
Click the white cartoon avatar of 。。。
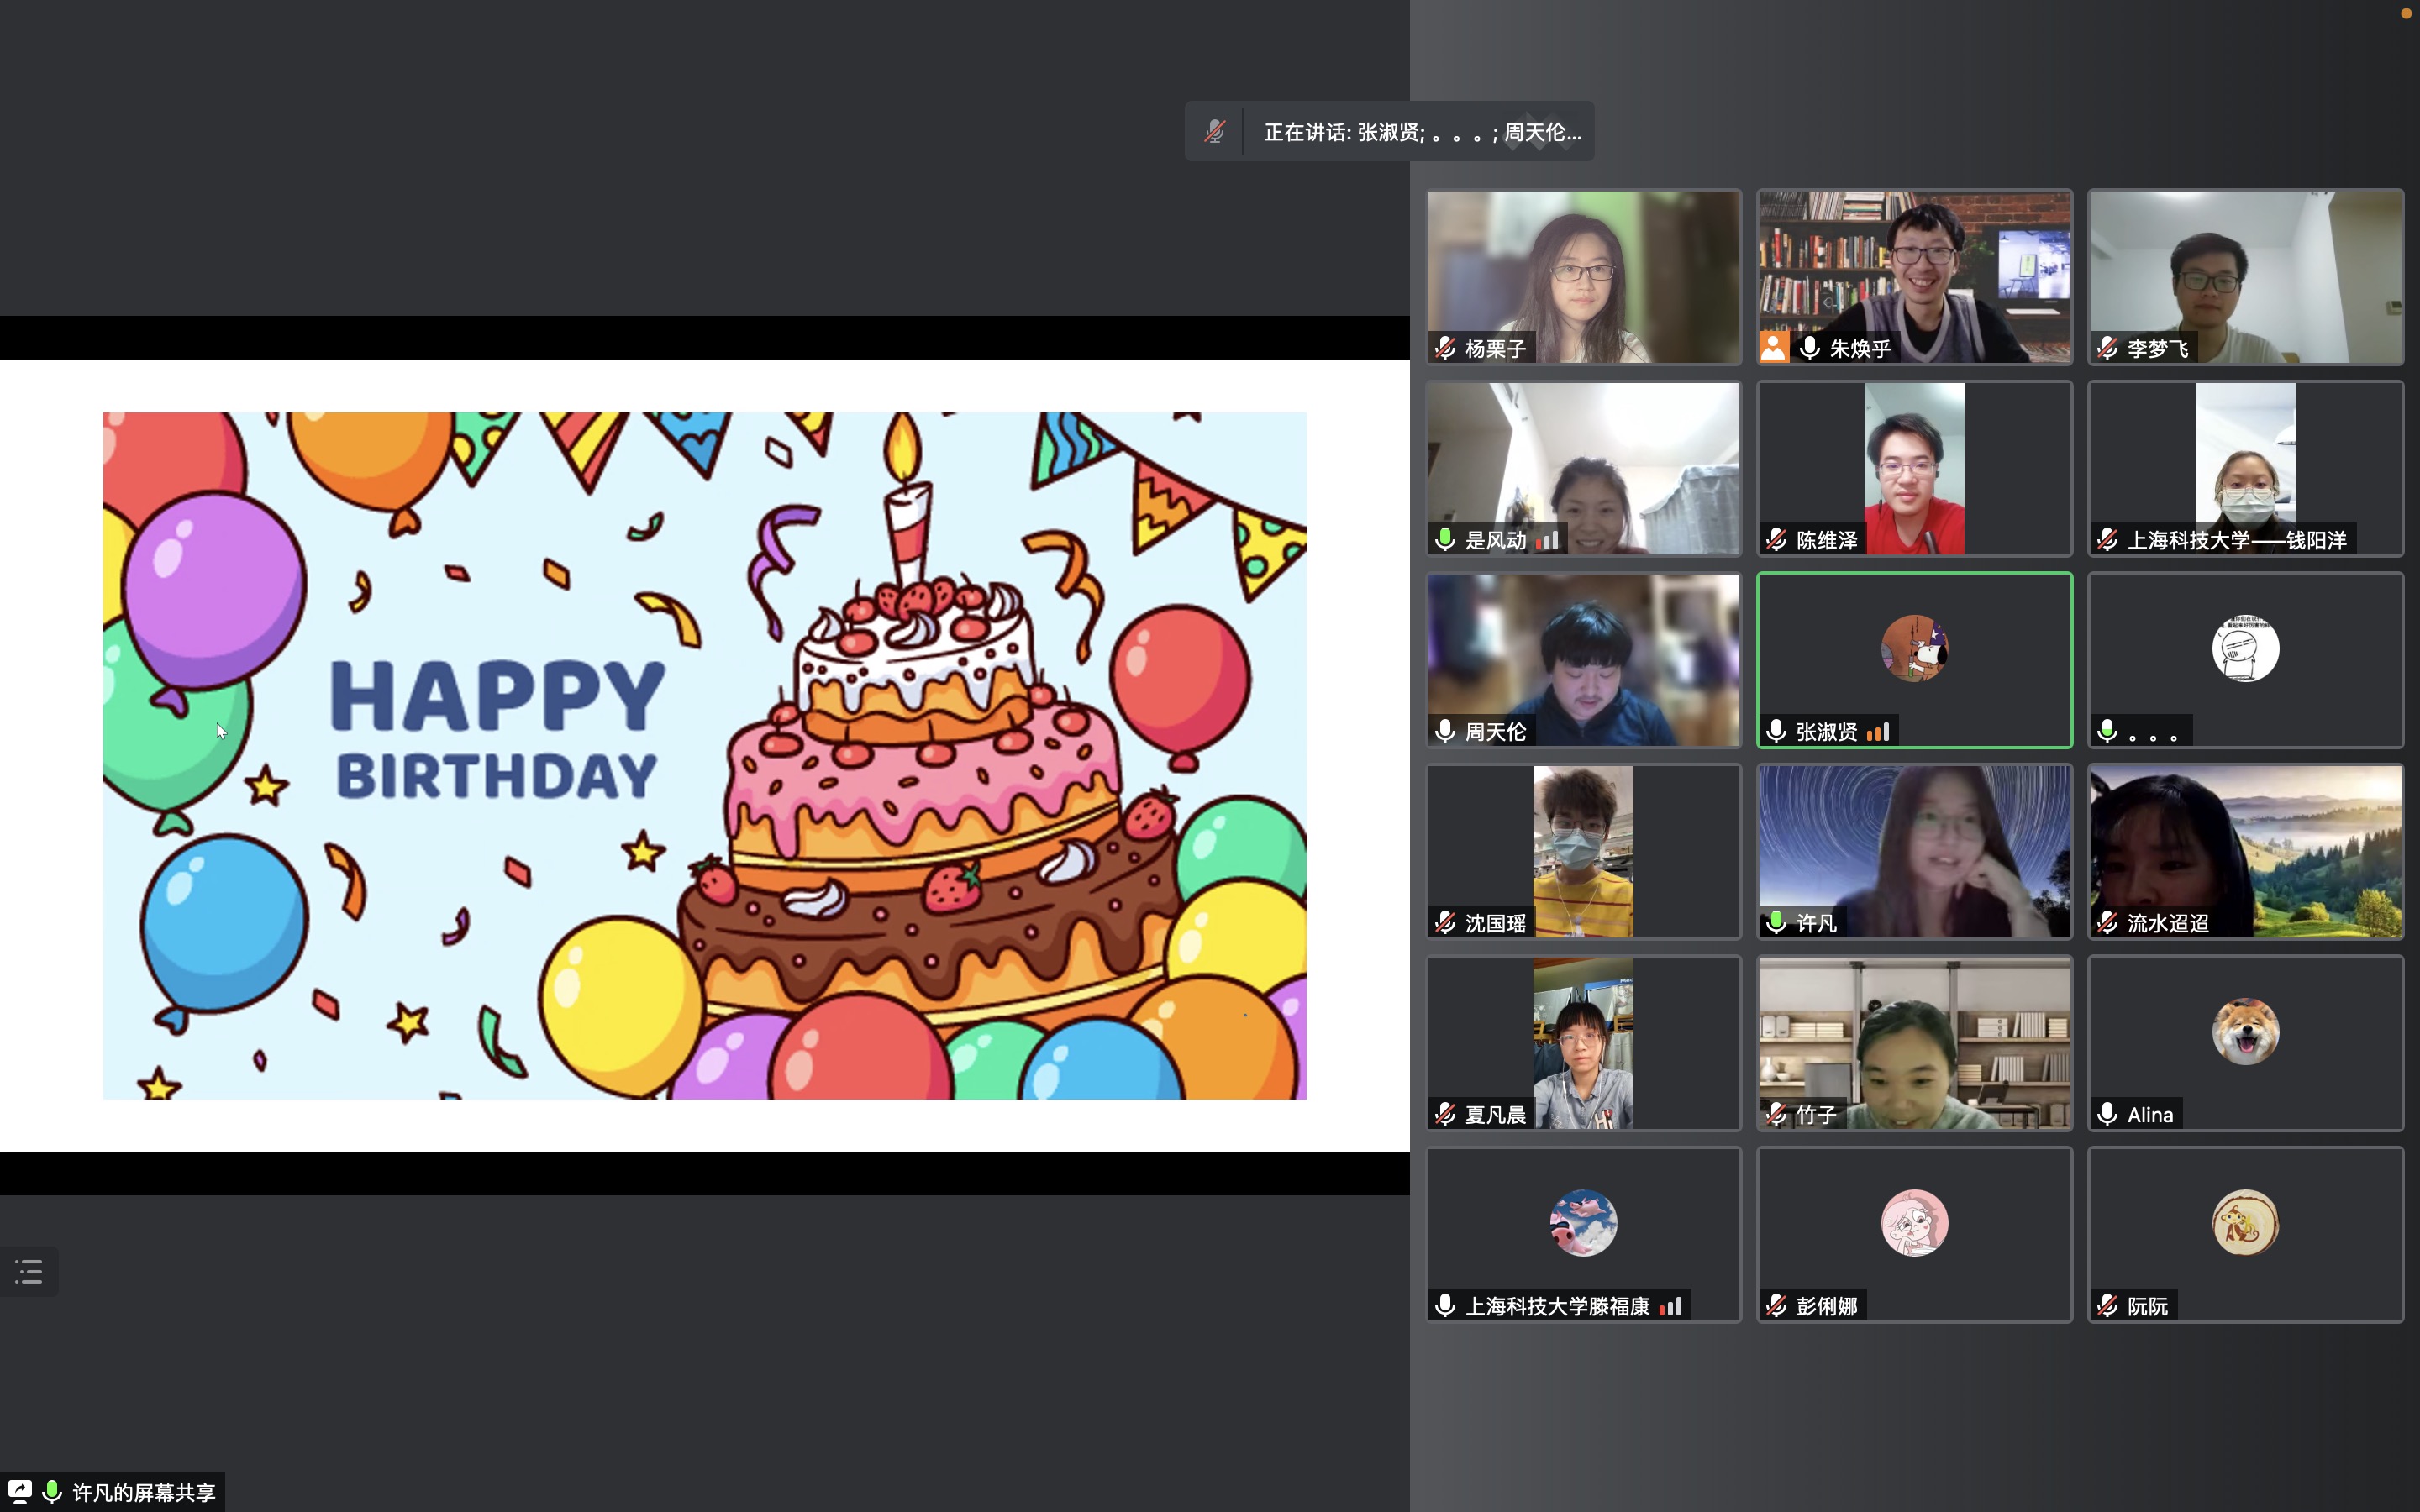(x=2246, y=648)
